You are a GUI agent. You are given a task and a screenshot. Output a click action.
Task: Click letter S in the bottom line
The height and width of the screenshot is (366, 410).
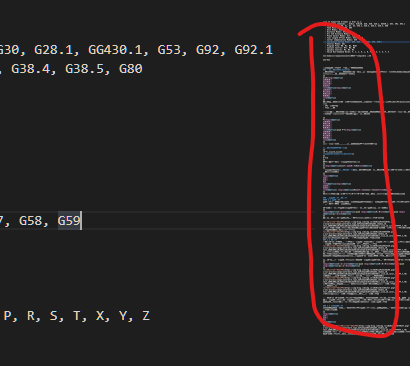click(53, 315)
